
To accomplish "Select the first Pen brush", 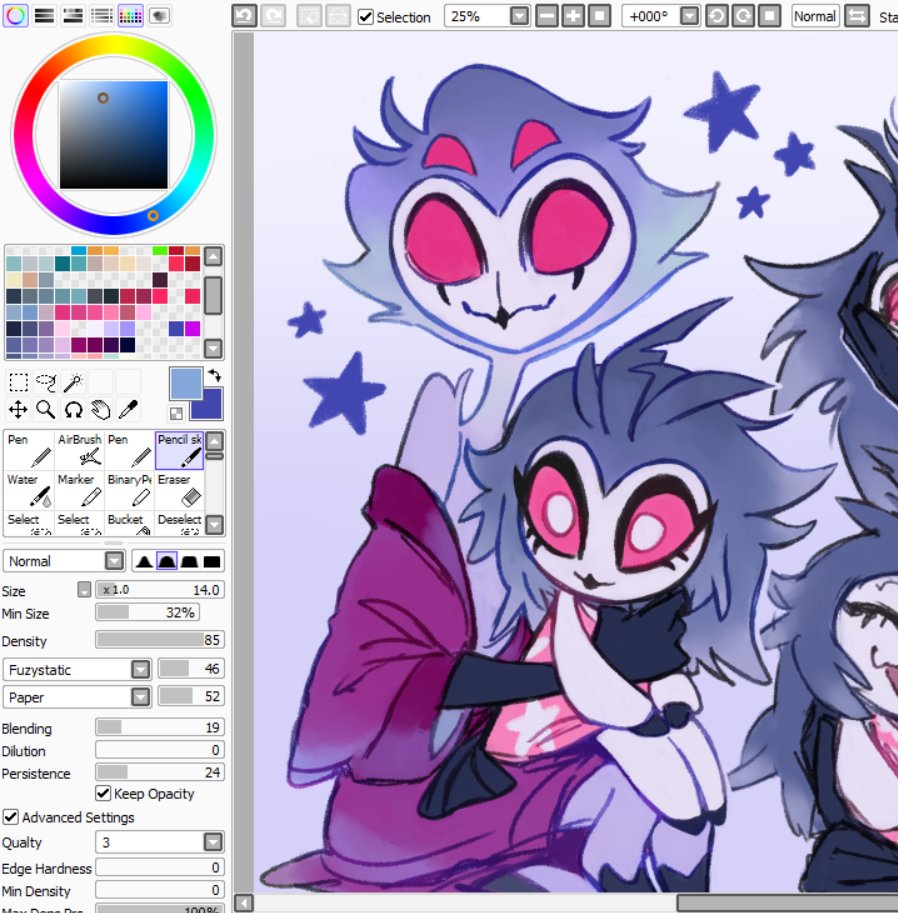I will coord(29,451).
